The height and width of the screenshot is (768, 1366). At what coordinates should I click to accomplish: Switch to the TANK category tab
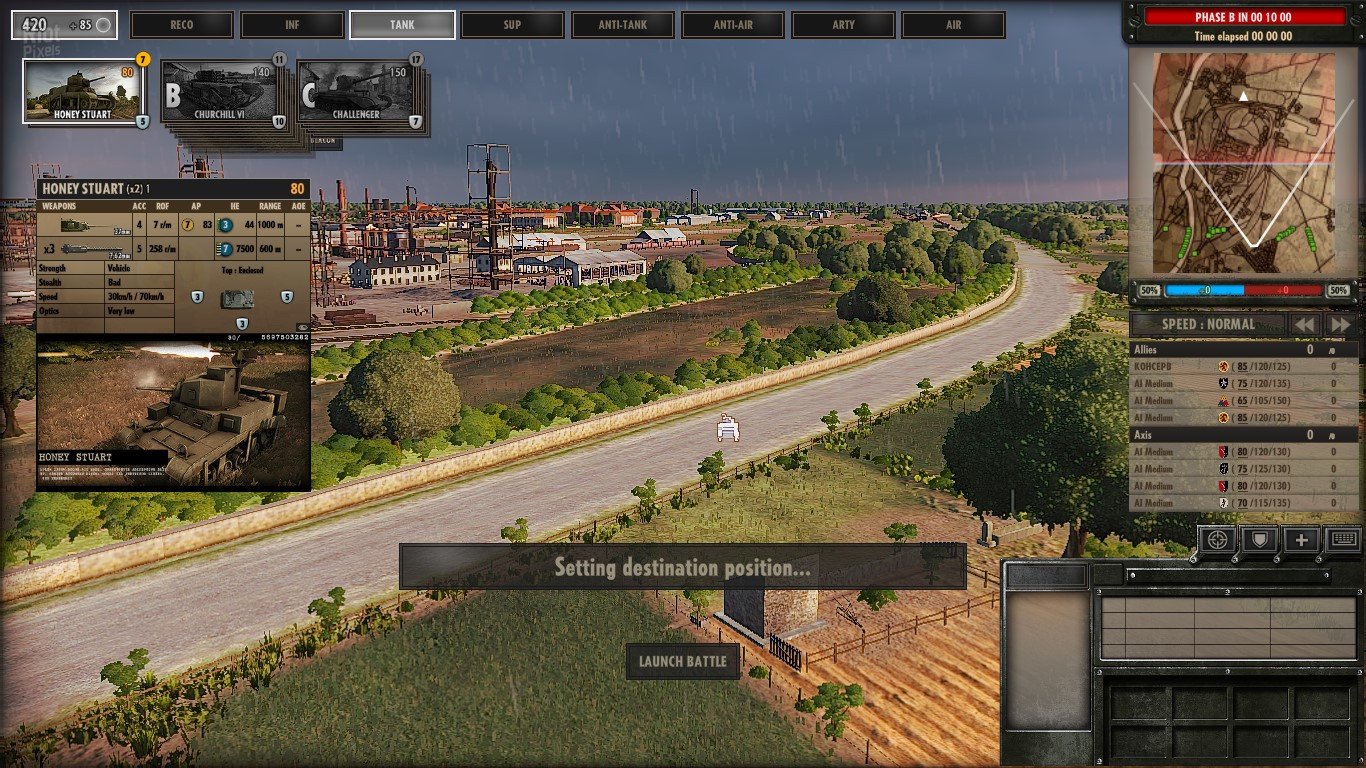pyautogui.click(x=402, y=24)
